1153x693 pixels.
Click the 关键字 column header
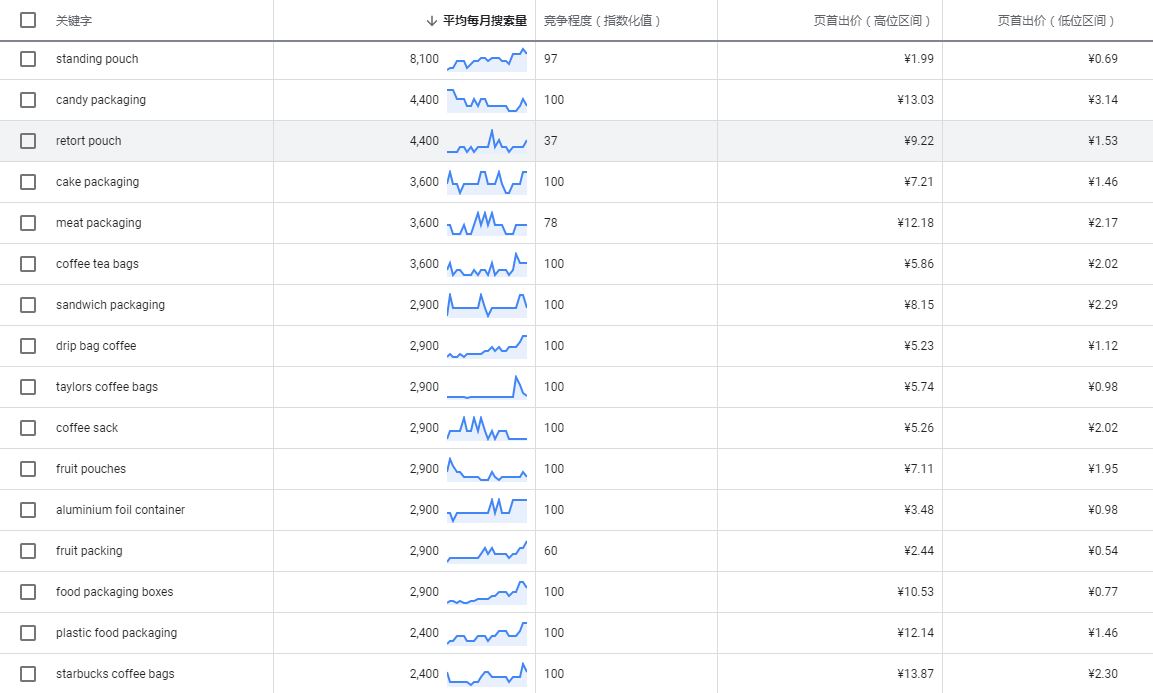(x=74, y=20)
